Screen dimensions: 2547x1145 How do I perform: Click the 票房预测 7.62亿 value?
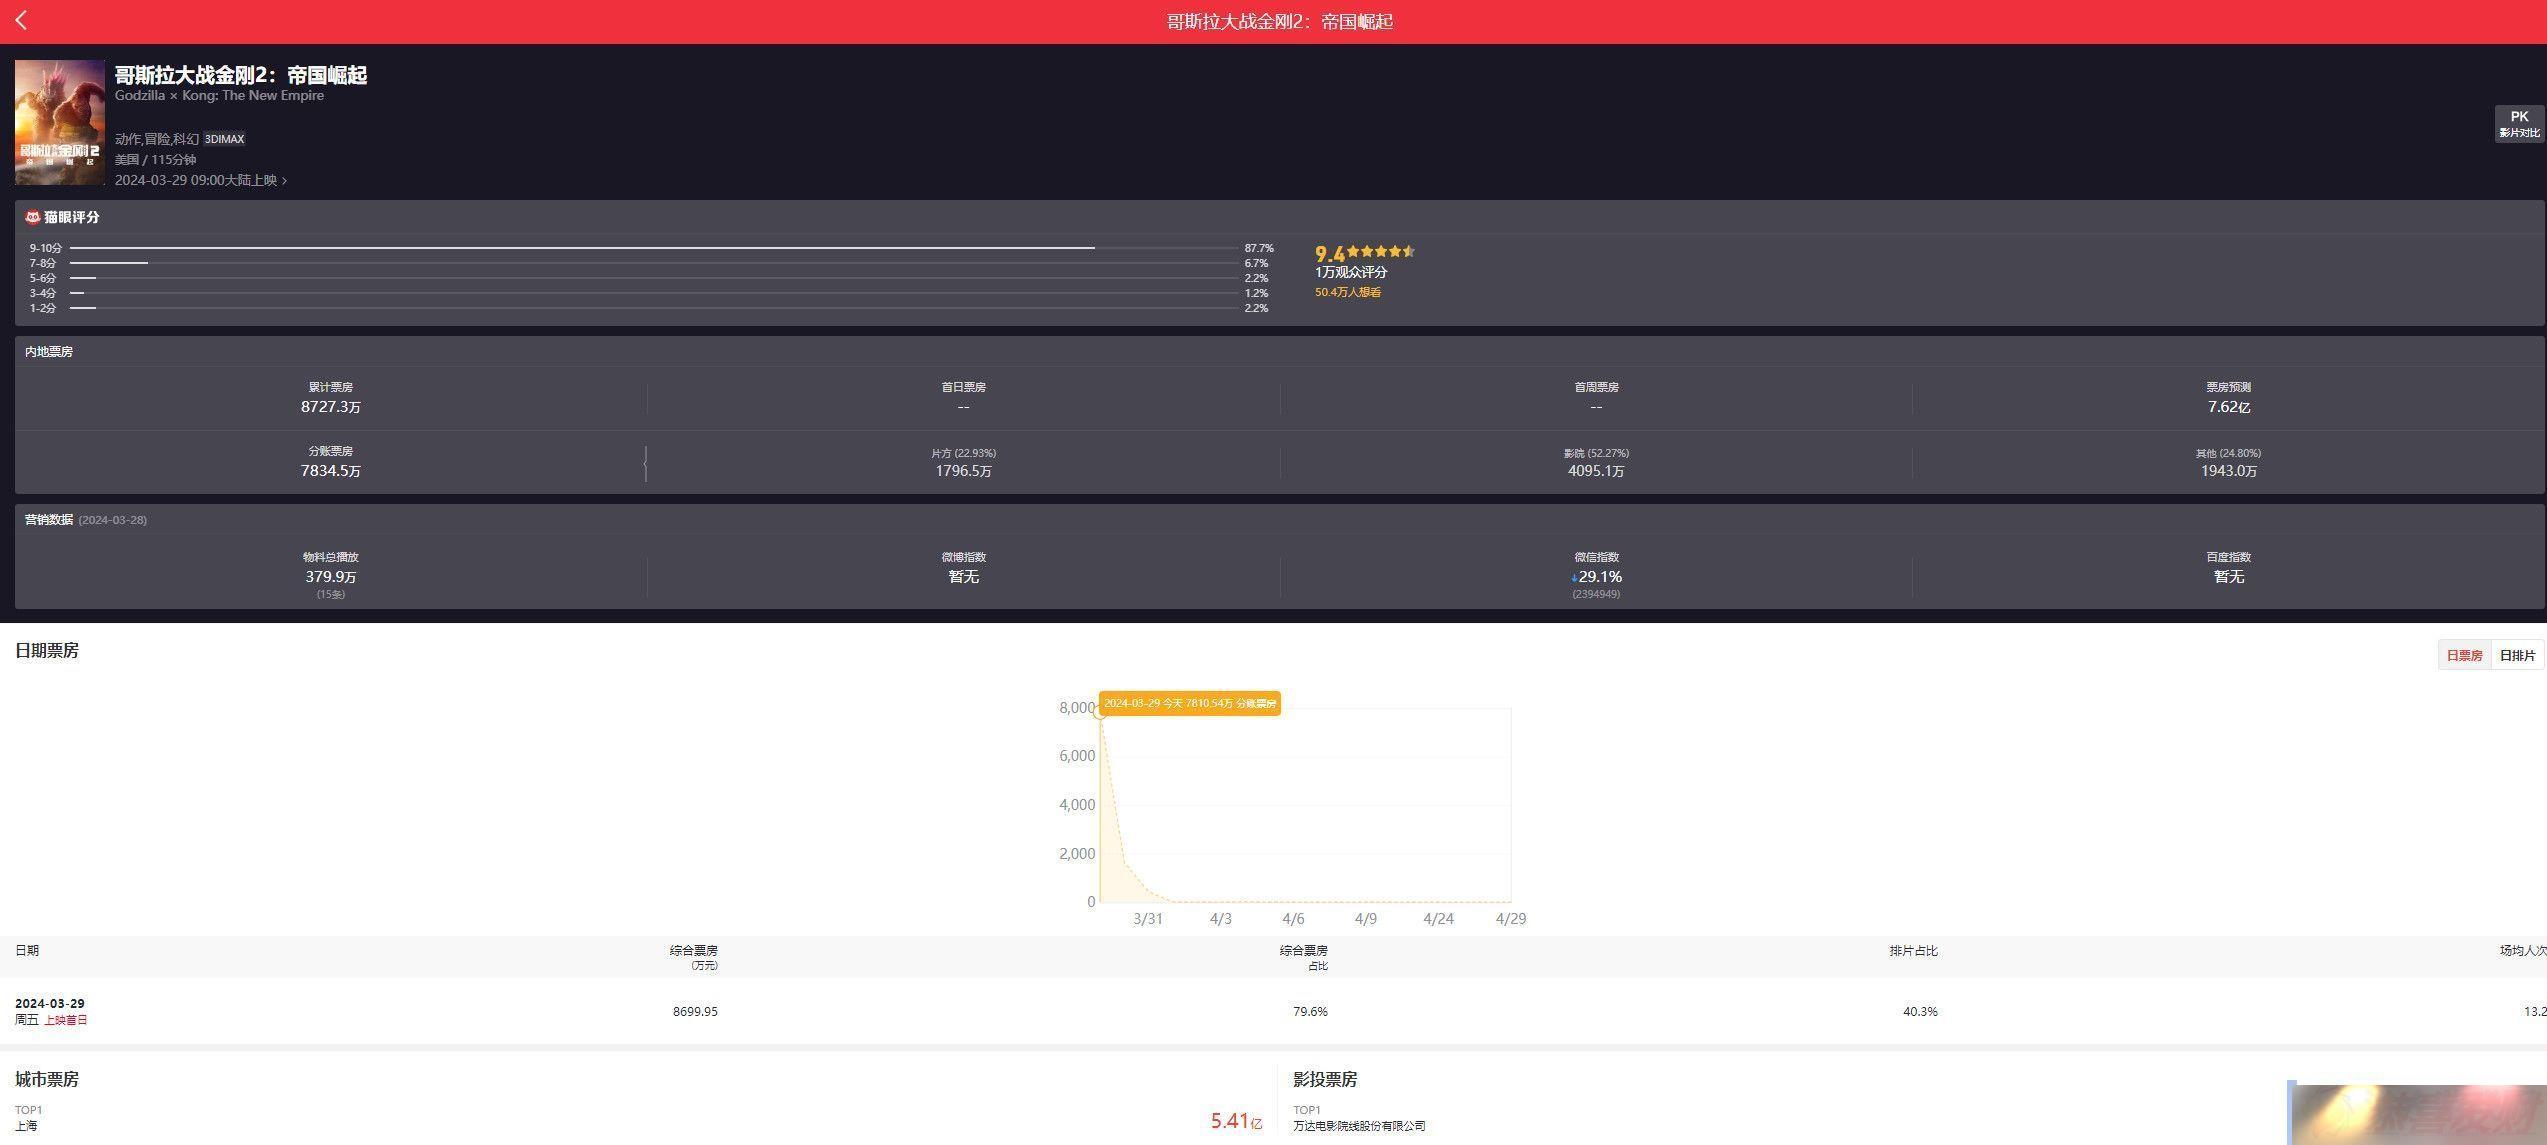coord(2228,407)
